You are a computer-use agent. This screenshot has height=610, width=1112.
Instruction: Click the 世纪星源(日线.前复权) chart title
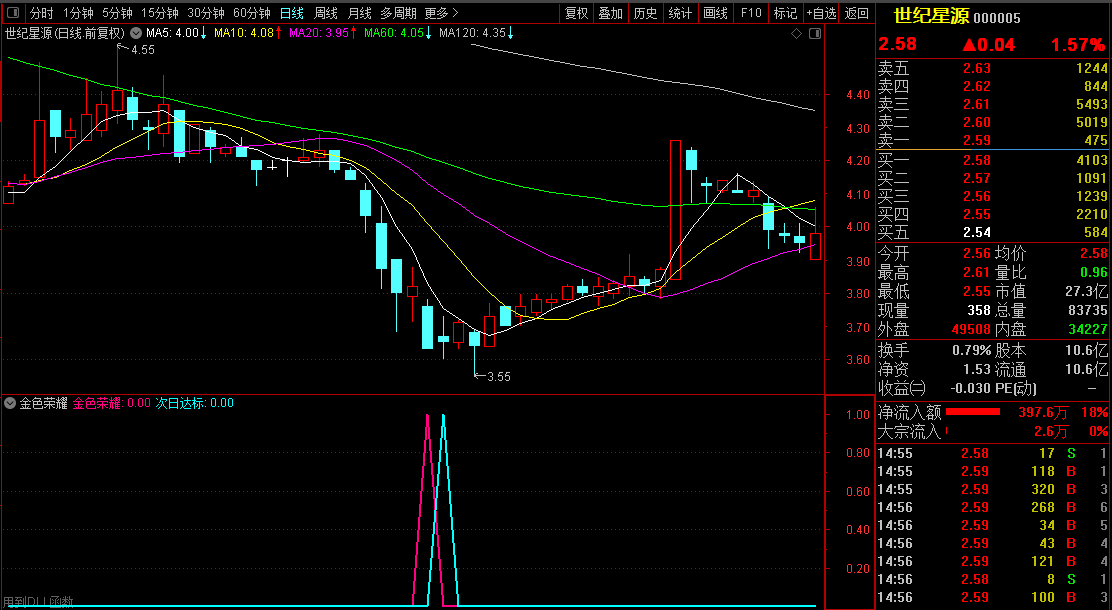tap(65, 33)
